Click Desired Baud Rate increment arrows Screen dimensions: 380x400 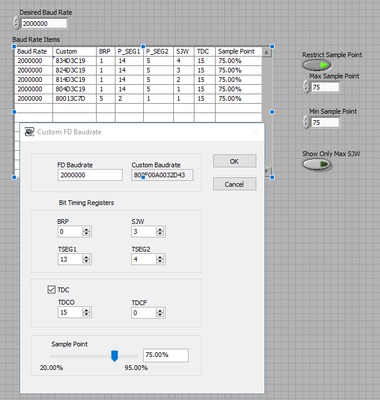coord(16,23)
